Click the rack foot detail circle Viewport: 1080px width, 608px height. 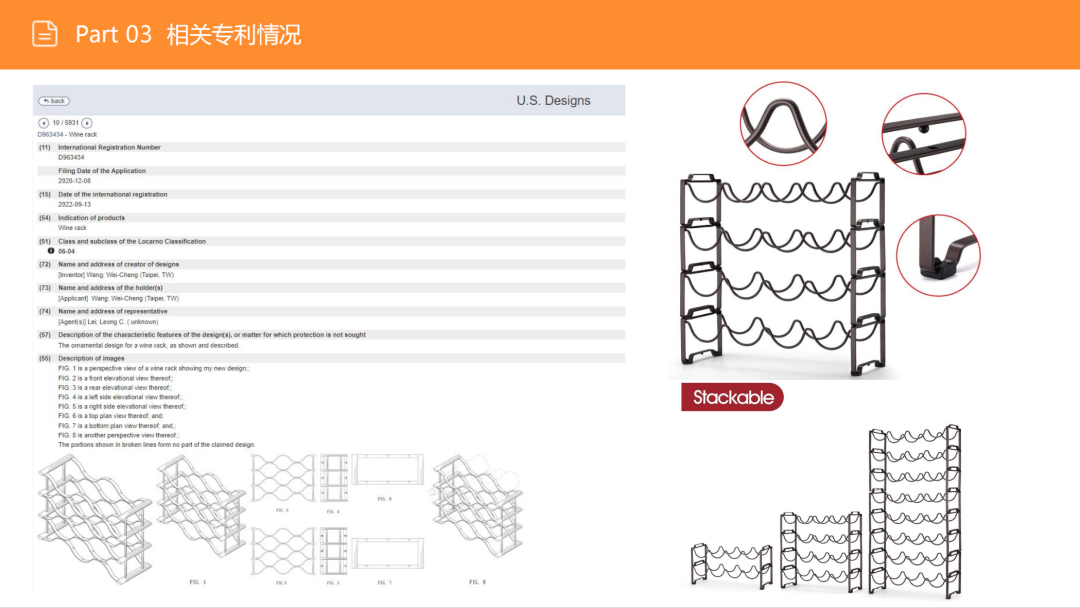coord(938,255)
